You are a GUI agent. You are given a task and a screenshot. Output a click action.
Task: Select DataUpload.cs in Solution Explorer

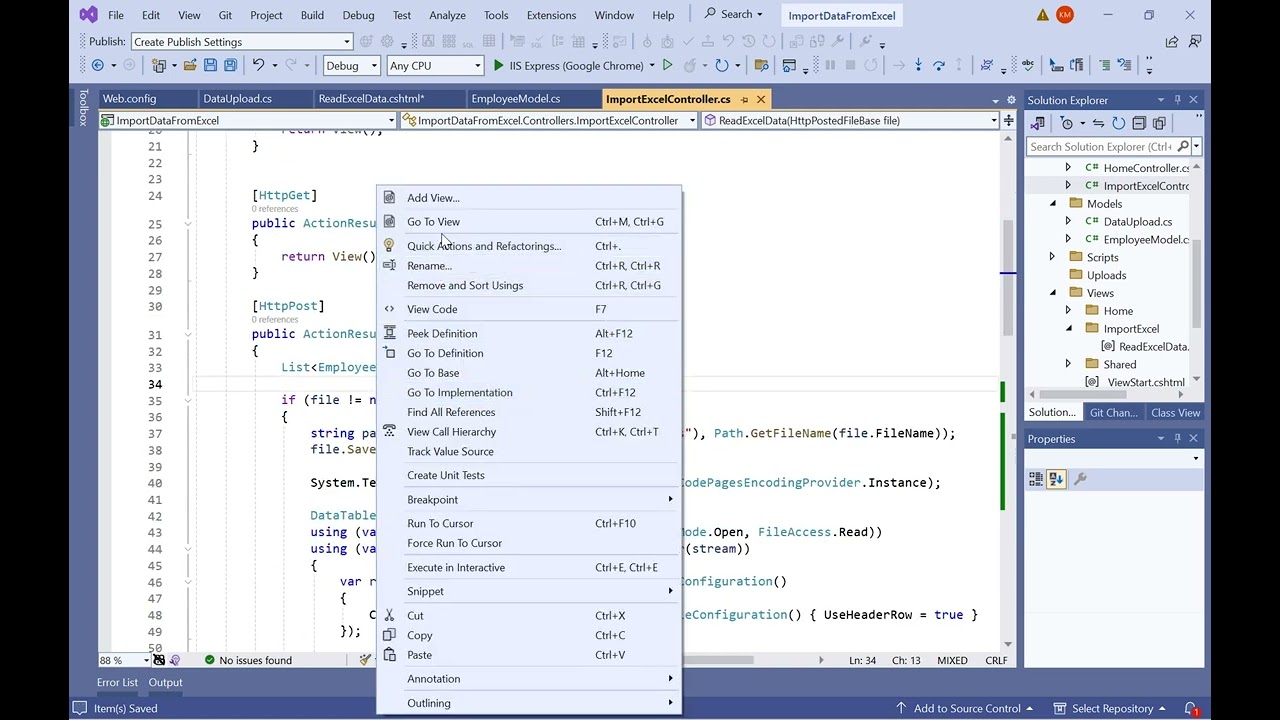point(1138,222)
